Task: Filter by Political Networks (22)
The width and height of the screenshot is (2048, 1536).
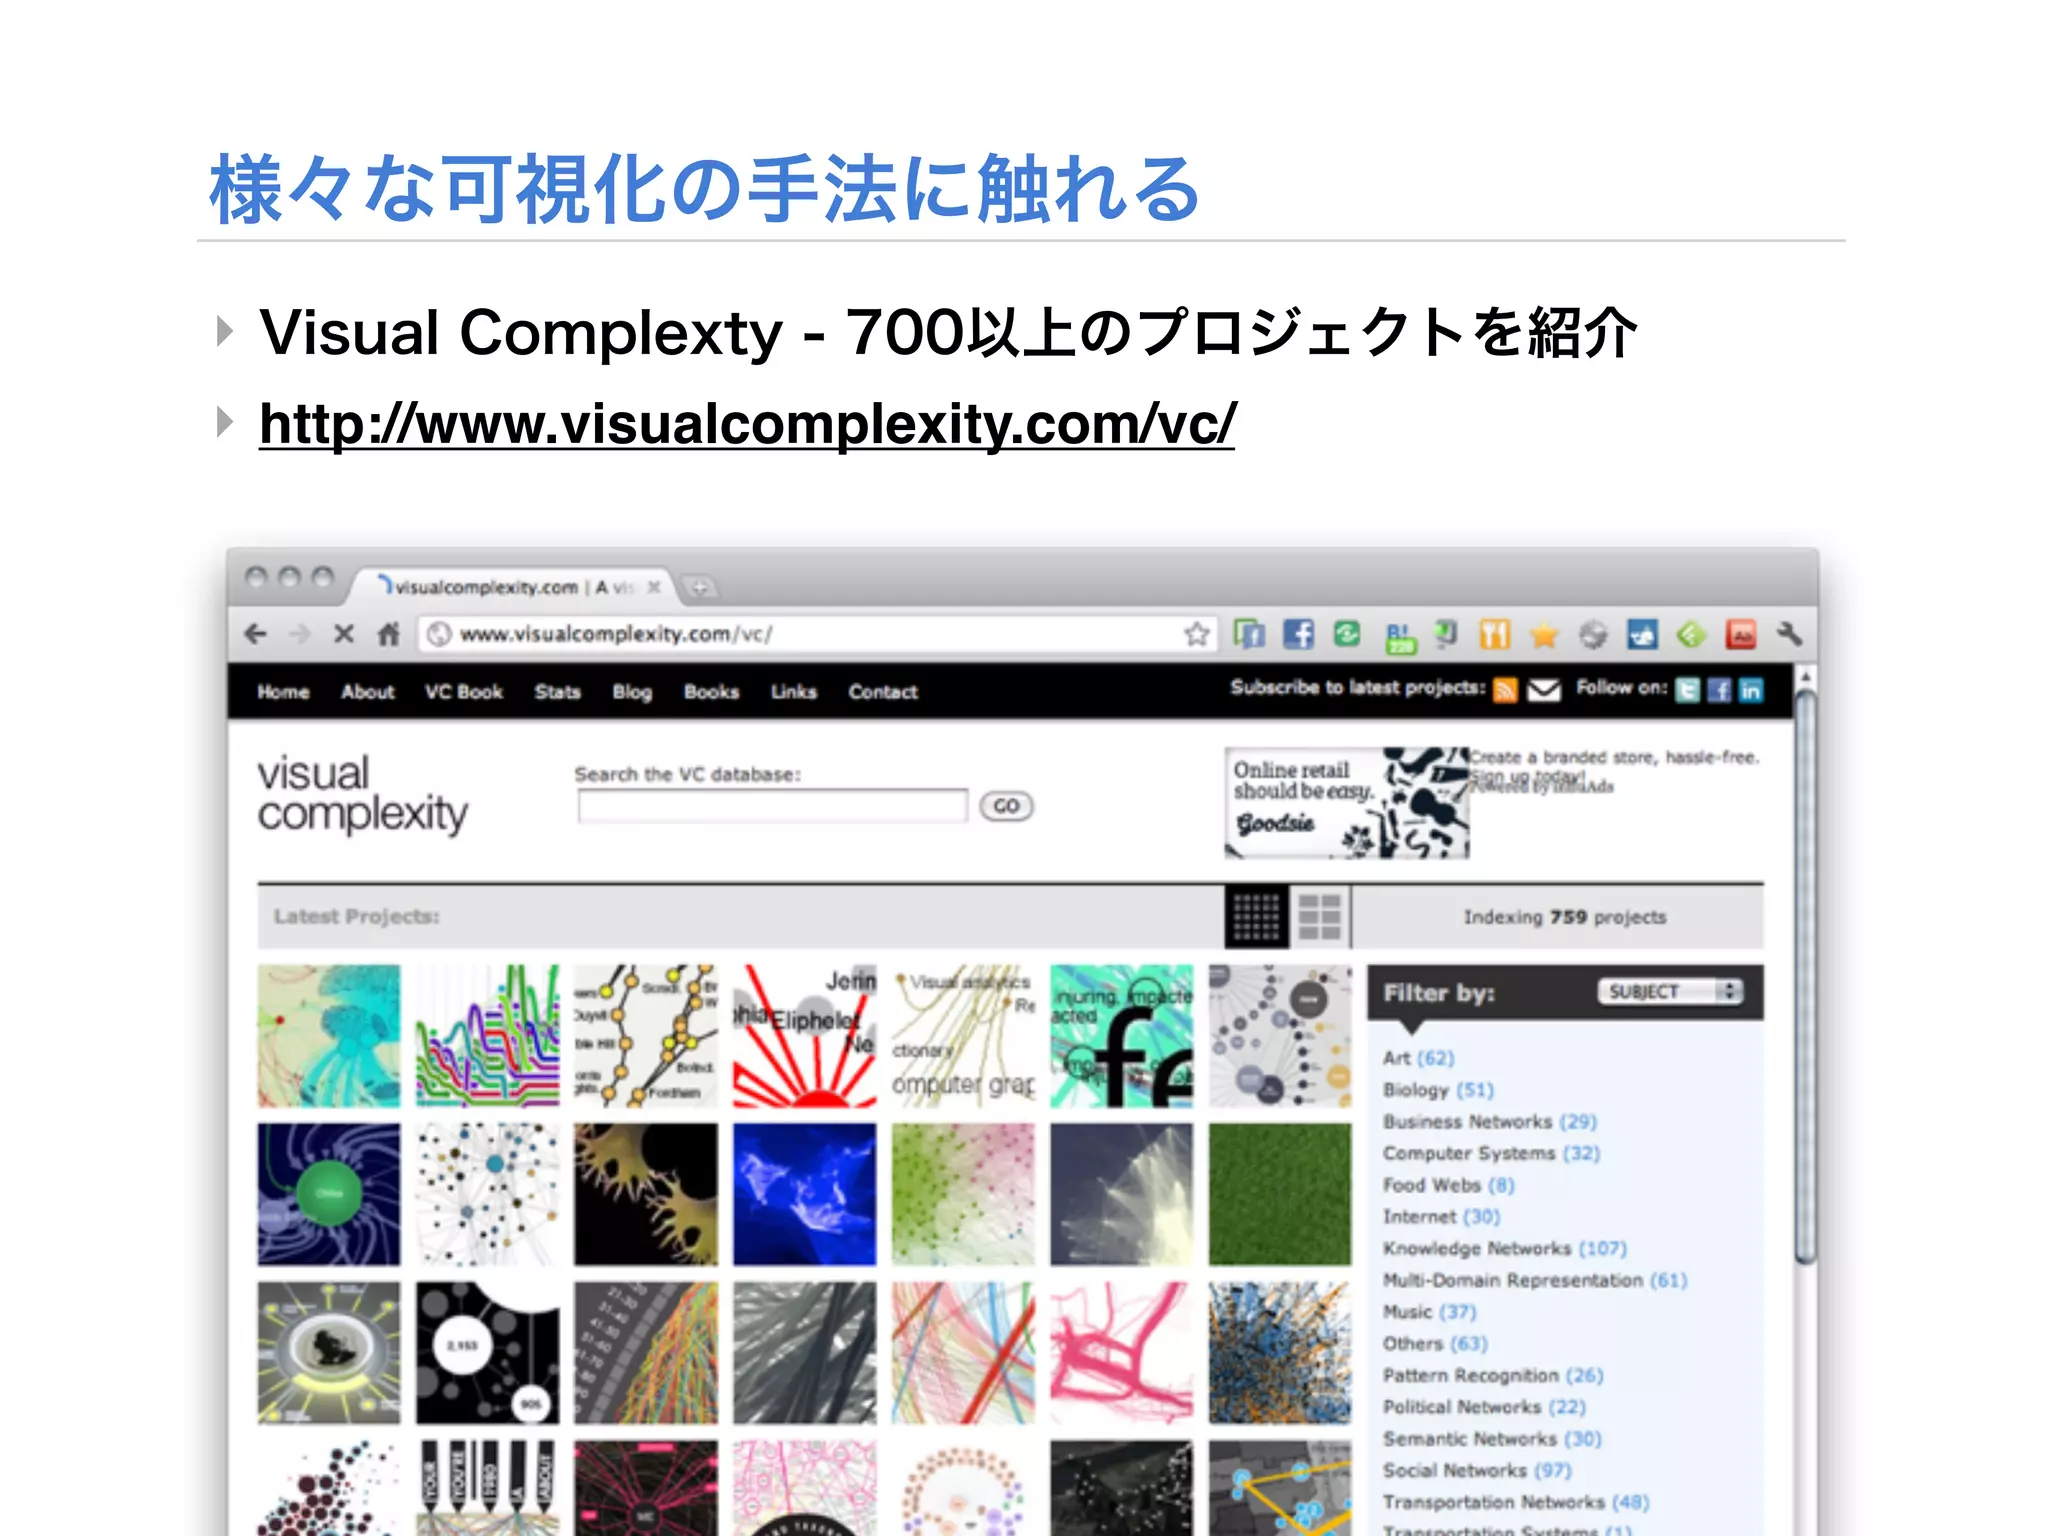Action: pos(1484,1407)
